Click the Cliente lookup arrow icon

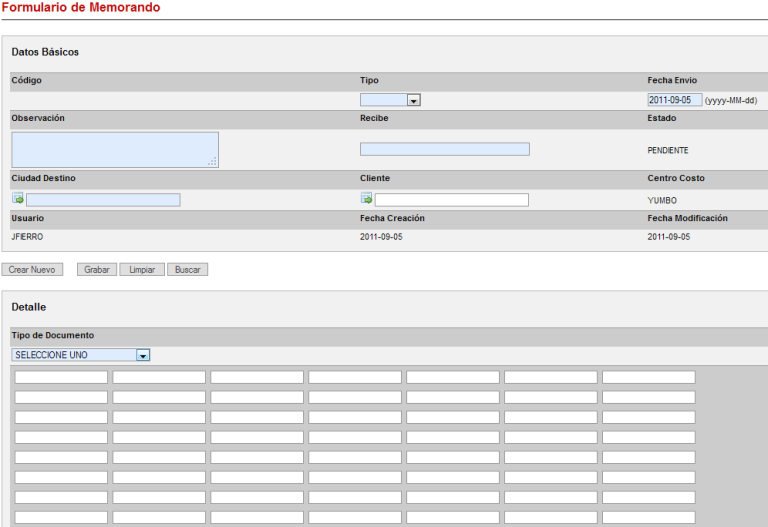(x=367, y=199)
